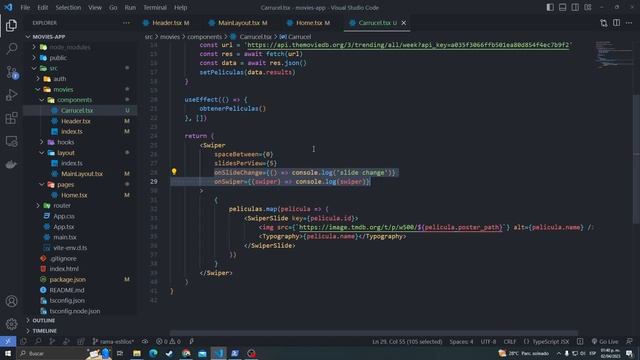Click Ln 29, Col 55 cursor position
640x360 pixels.
coord(407,341)
